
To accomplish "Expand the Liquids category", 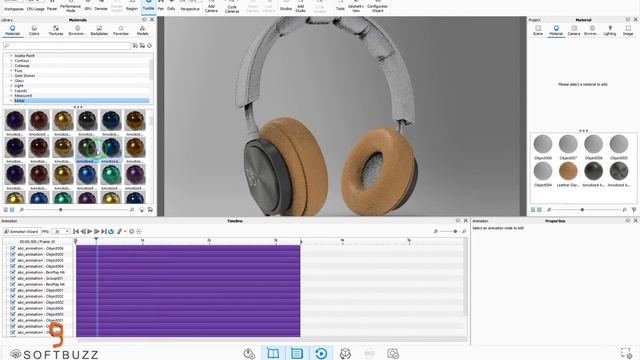I will (11, 91).
